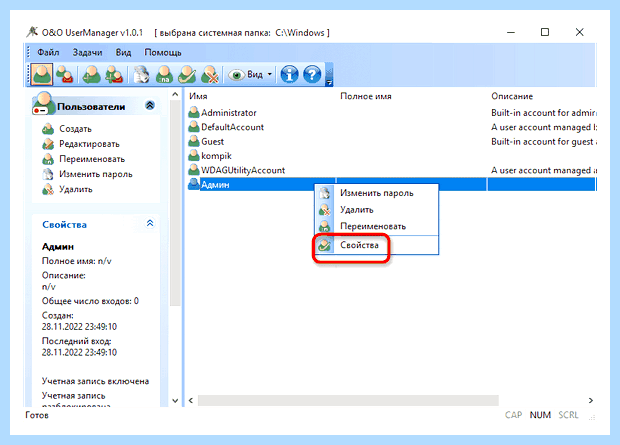Click the rename user toolbar icon
This screenshot has width=620, height=445.
click(164, 74)
